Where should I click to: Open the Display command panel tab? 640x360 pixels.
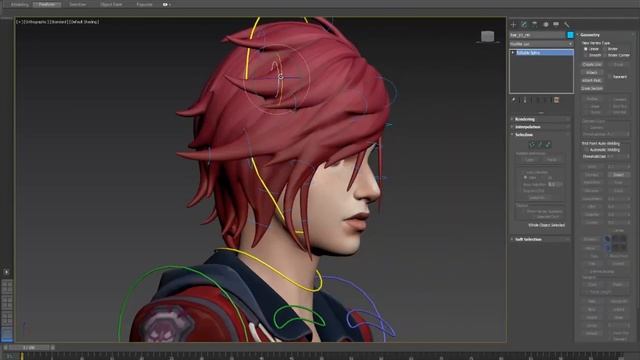tap(556, 24)
